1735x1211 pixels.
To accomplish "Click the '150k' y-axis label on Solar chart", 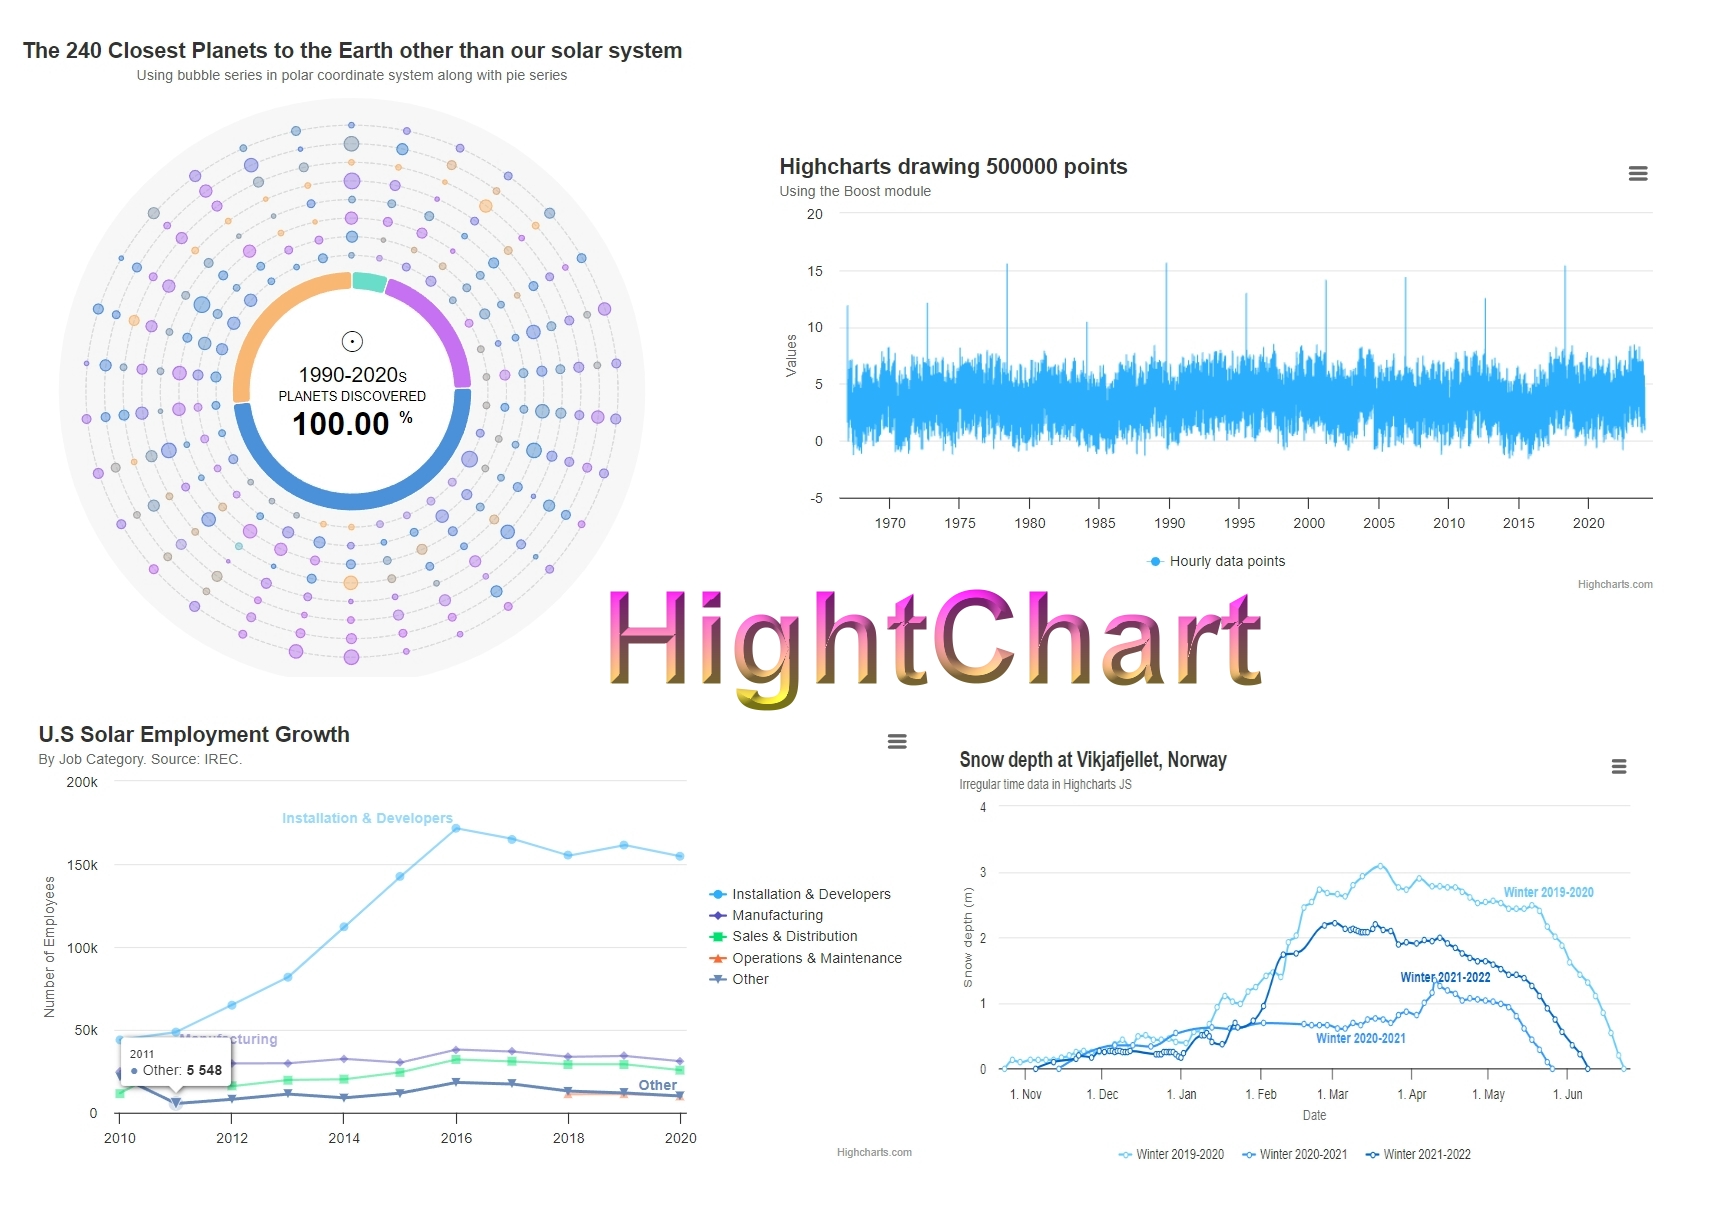I will (82, 865).
